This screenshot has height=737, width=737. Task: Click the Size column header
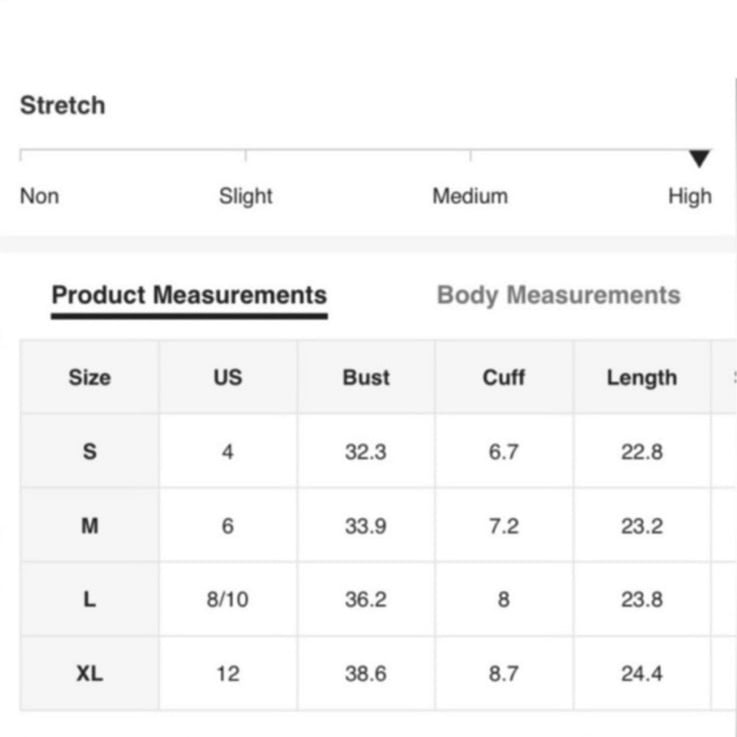(90, 377)
